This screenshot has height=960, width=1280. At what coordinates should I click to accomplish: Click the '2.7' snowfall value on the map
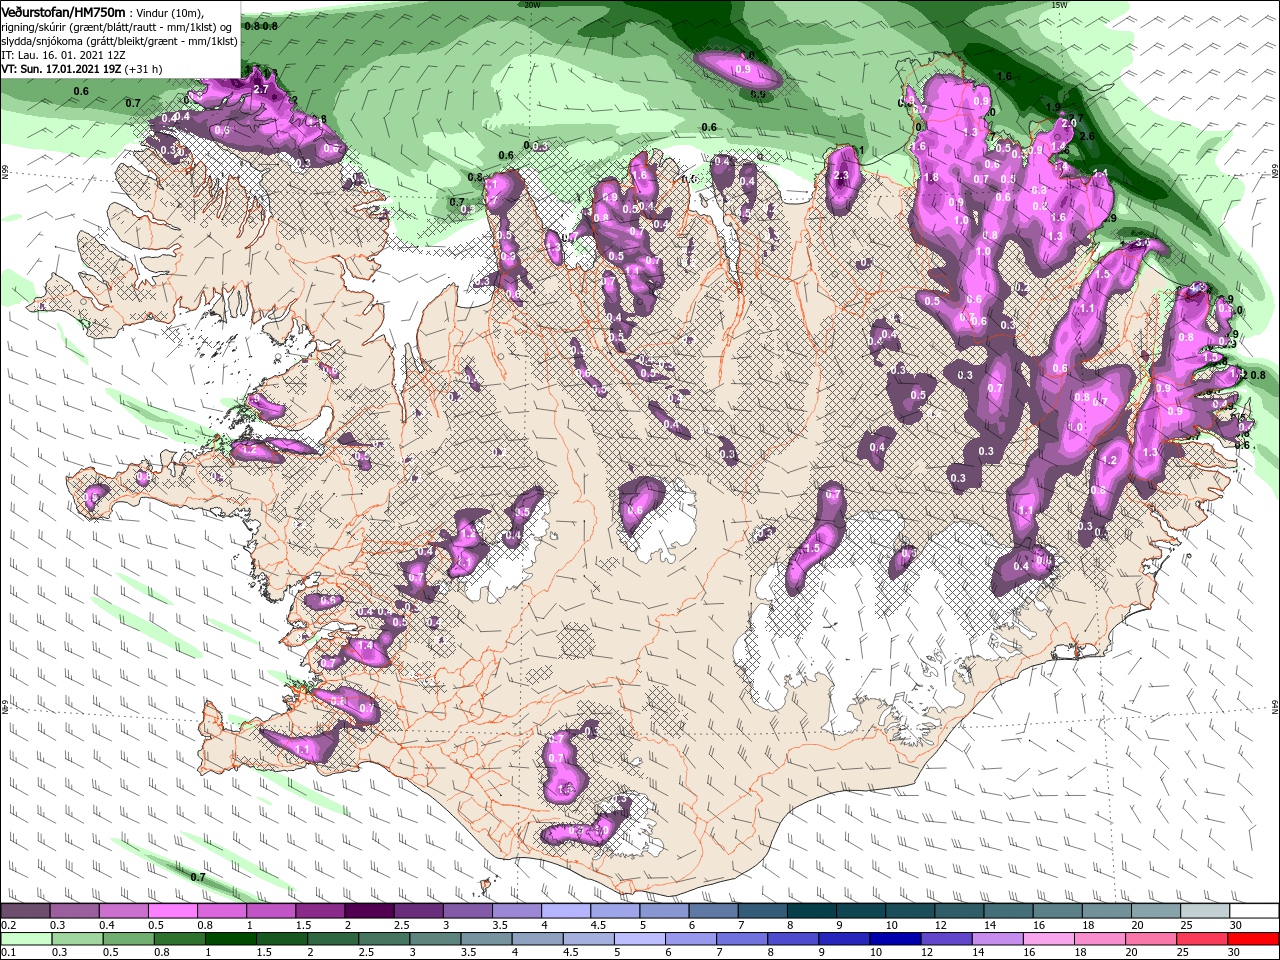261,89
